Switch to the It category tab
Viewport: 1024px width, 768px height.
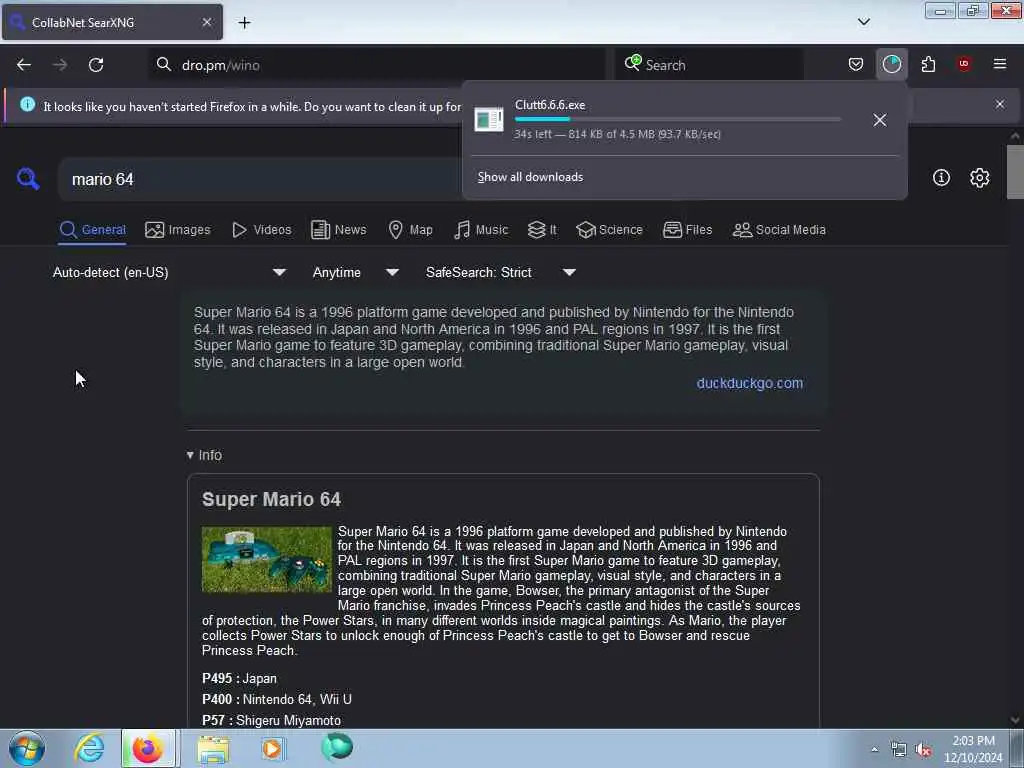click(x=542, y=230)
